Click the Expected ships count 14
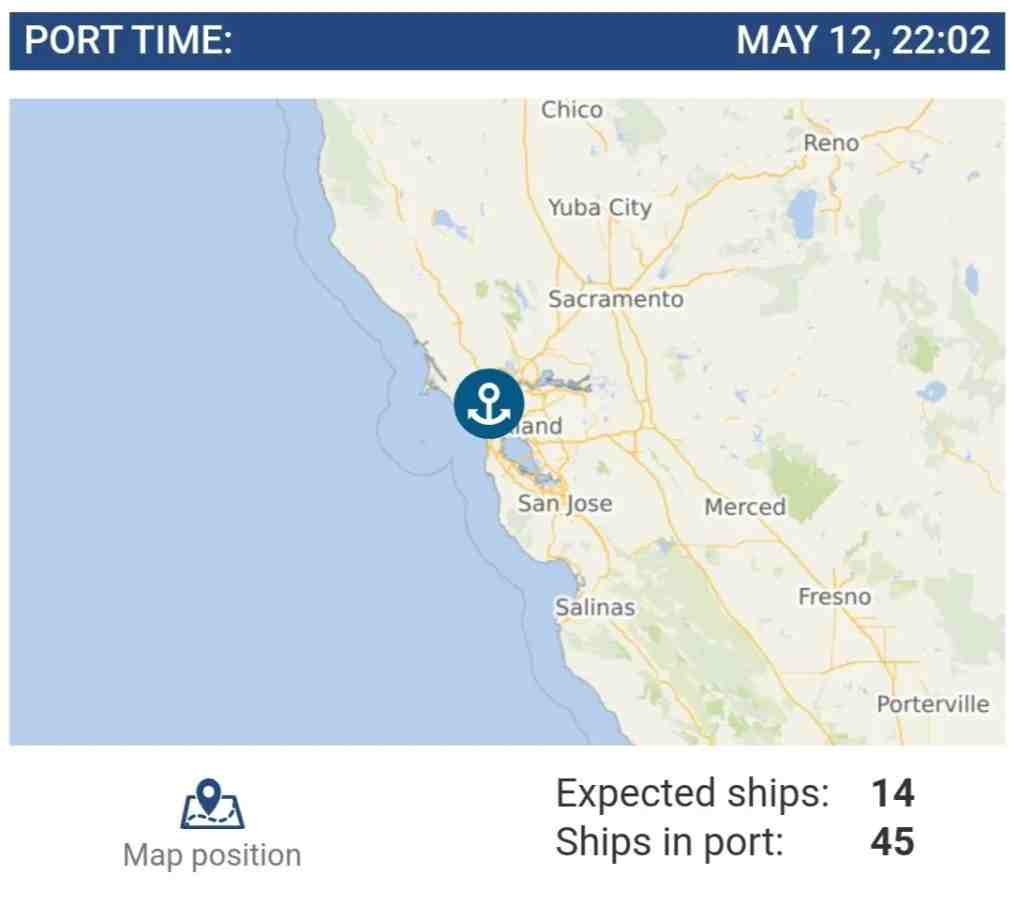This screenshot has width=1014, height=905. point(892,793)
